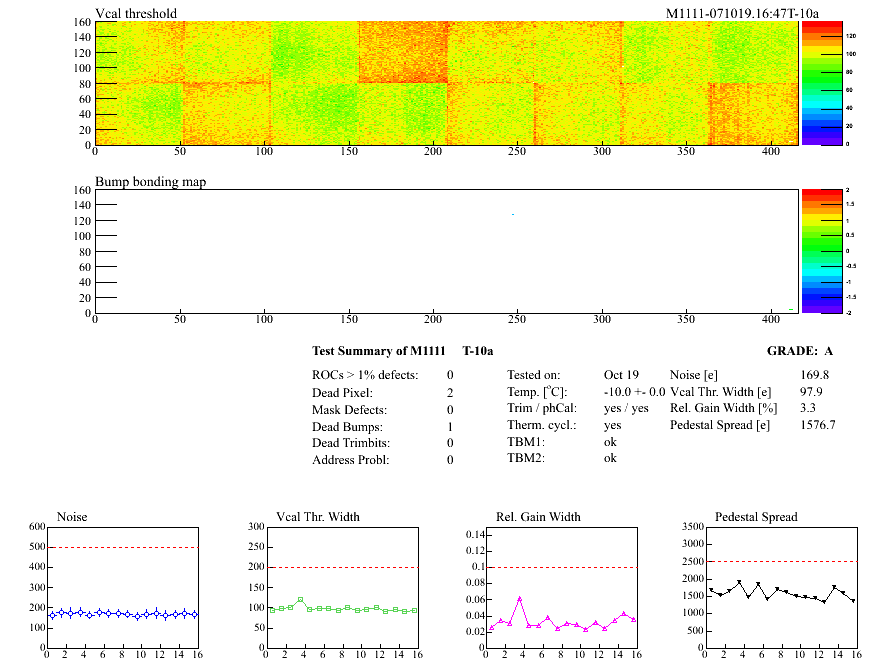Select the 'Bump bonding map' plot title
The width and height of the screenshot is (896, 672).
[150, 181]
